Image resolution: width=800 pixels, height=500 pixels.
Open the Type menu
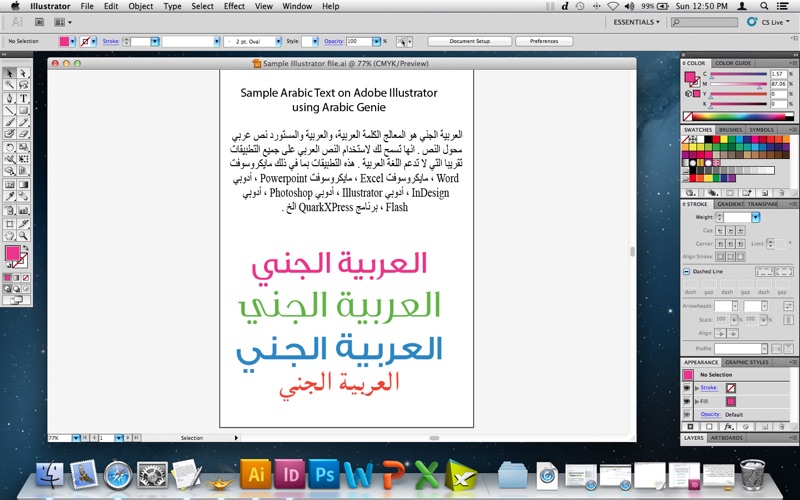[172, 6]
